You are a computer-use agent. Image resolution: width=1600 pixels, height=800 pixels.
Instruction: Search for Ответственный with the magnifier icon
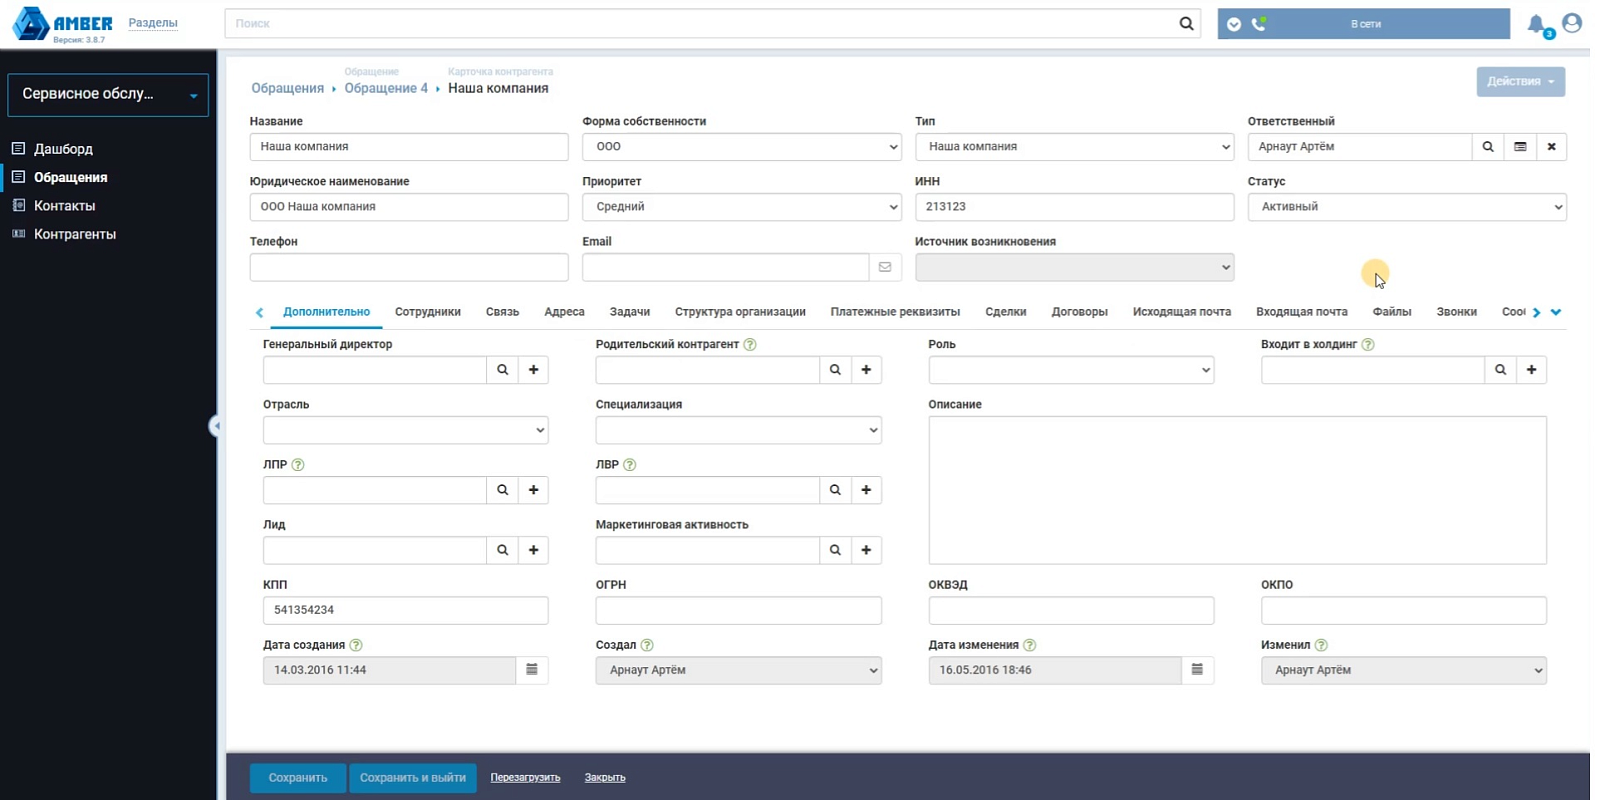click(x=1488, y=147)
